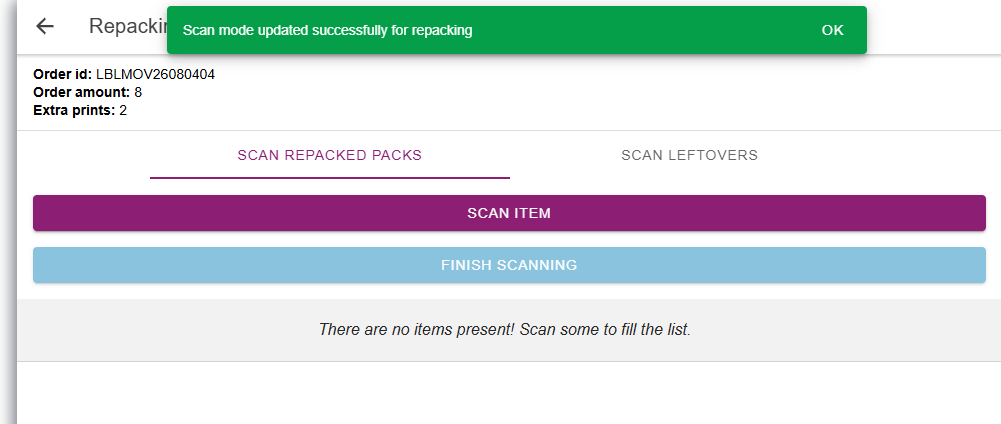
Task: Click the bold 'Extra prints:' label
Action: point(75,110)
